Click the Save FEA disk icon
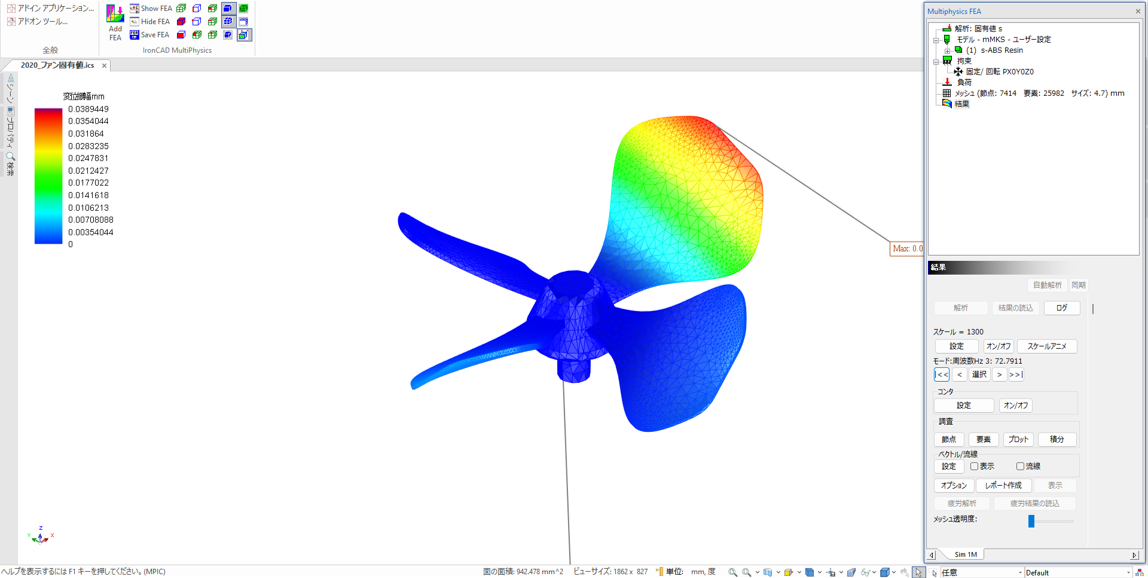The image size is (1148, 578). pos(135,35)
